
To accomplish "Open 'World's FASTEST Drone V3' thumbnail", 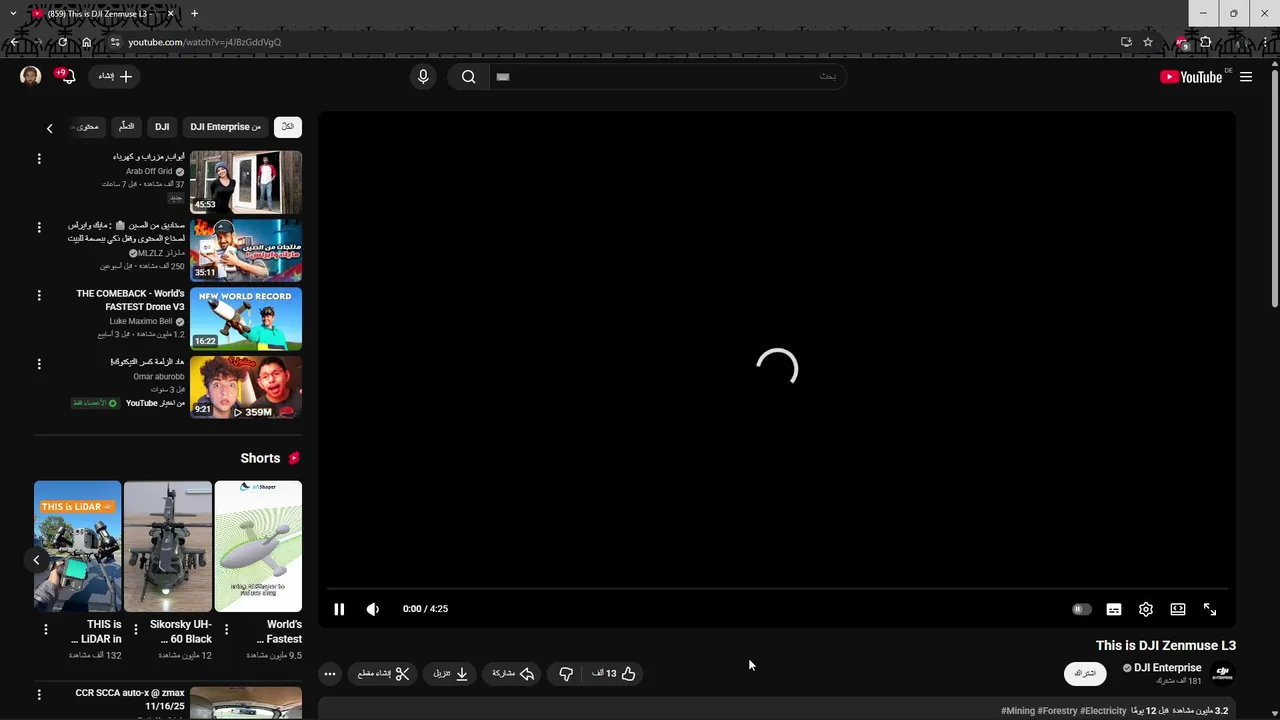I will pos(246,318).
